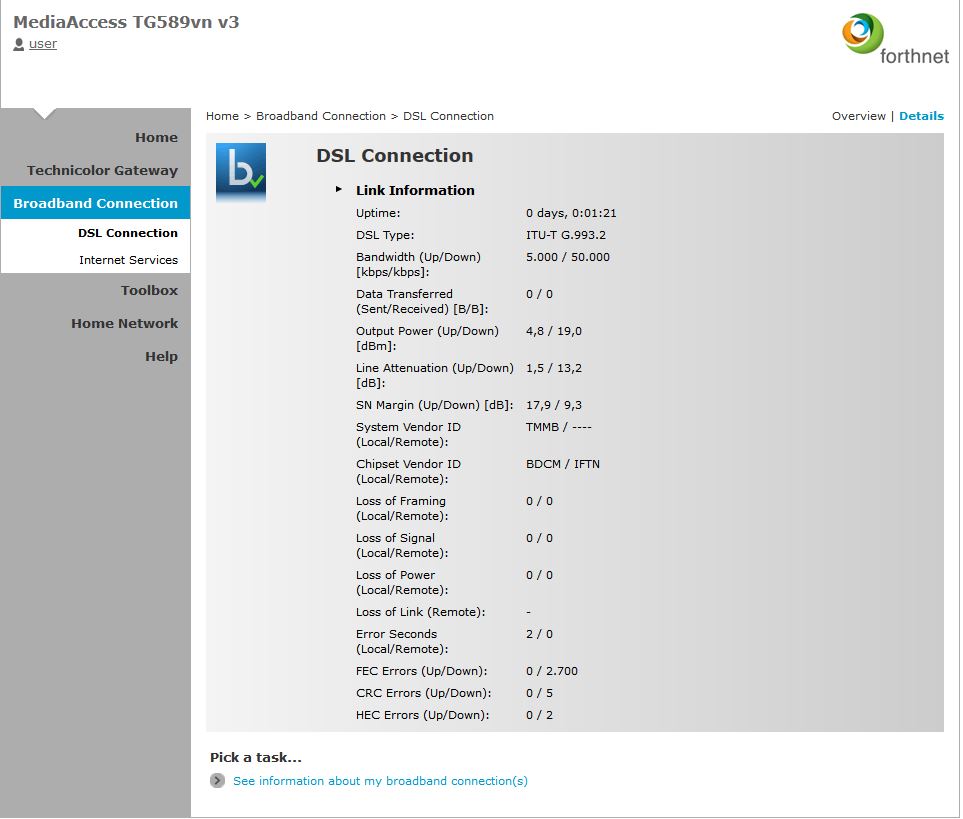
Task: Go to Broadband Connection in the breadcrumb
Action: (x=321, y=116)
